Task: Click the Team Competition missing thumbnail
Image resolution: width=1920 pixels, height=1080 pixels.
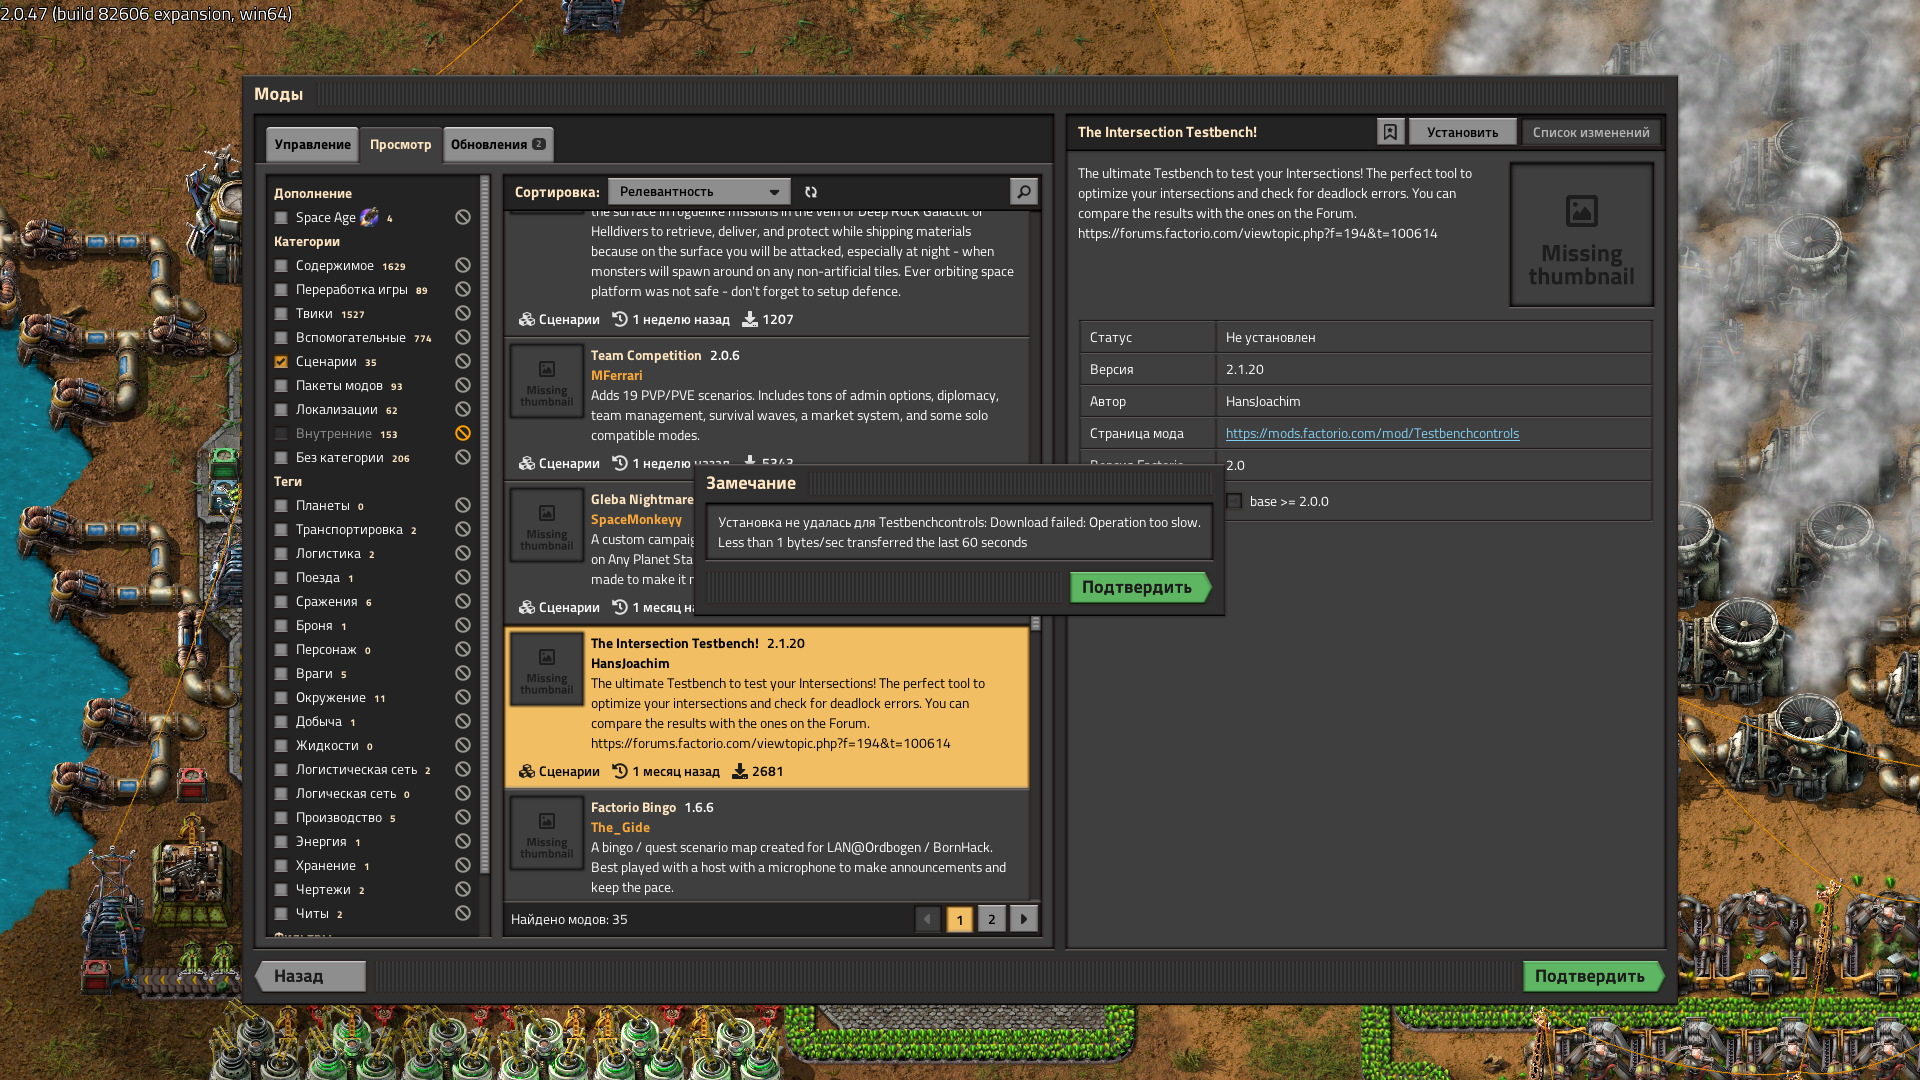Action: pos(547,381)
